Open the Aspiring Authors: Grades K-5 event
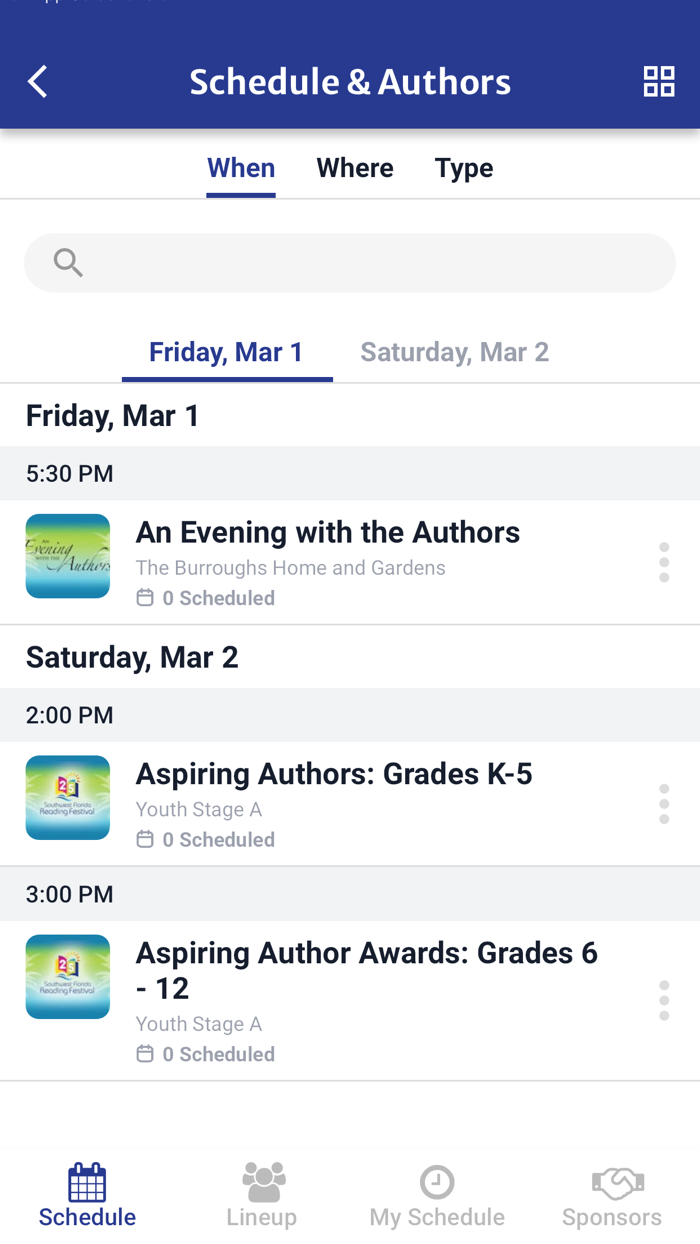This screenshot has height=1244, width=700. pyautogui.click(x=335, y=773)
